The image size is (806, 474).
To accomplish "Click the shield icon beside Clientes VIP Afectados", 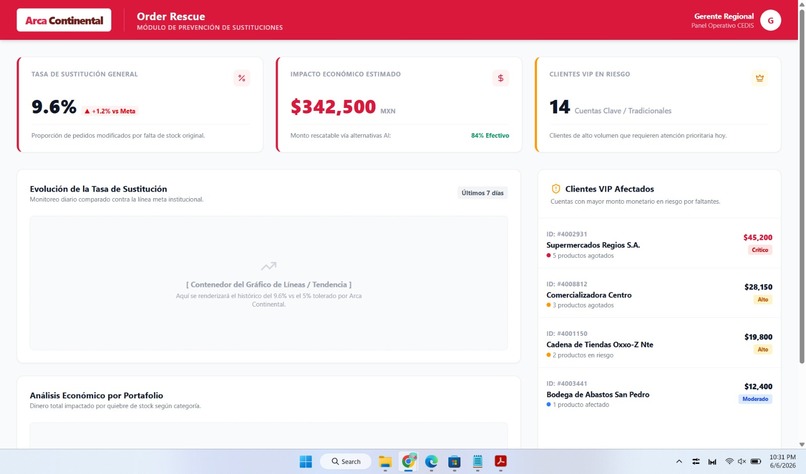I will [556, 189].
